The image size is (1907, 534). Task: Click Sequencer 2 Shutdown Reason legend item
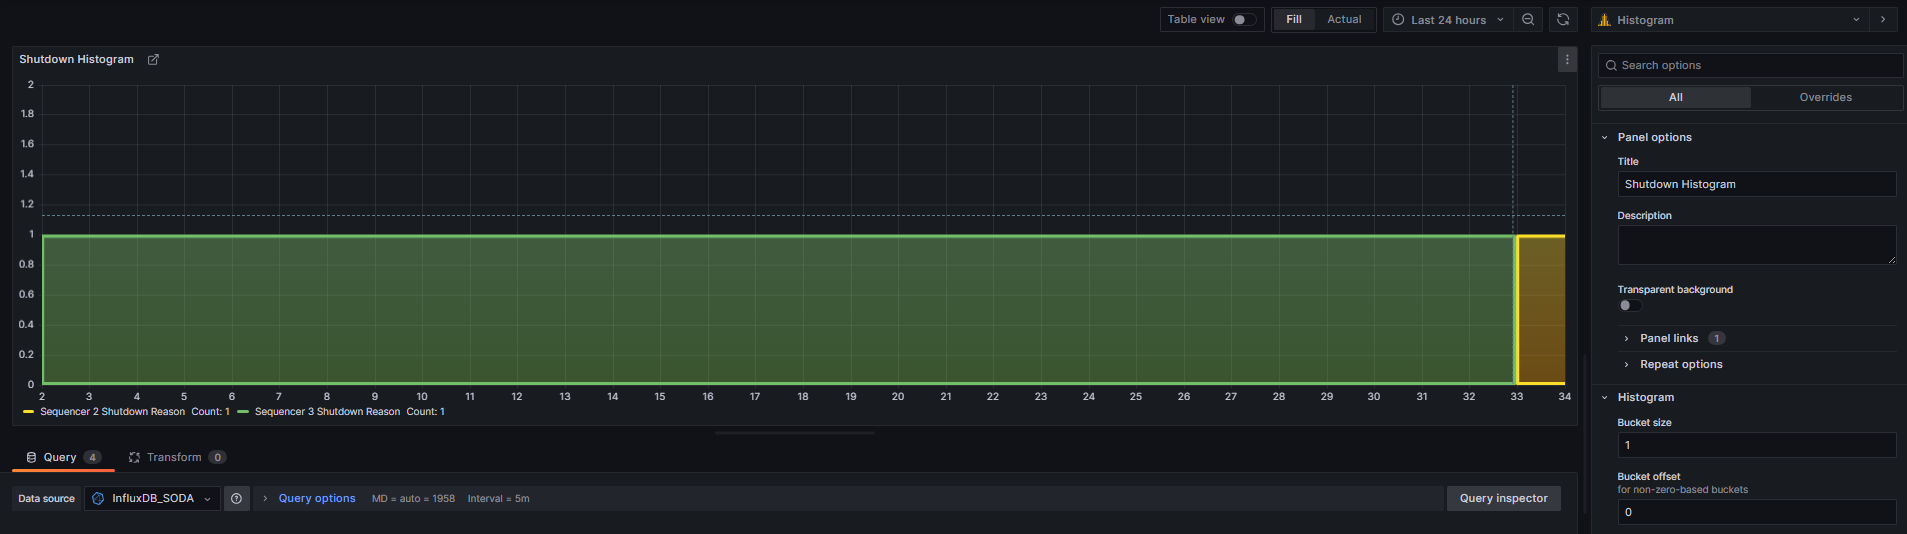112,412
